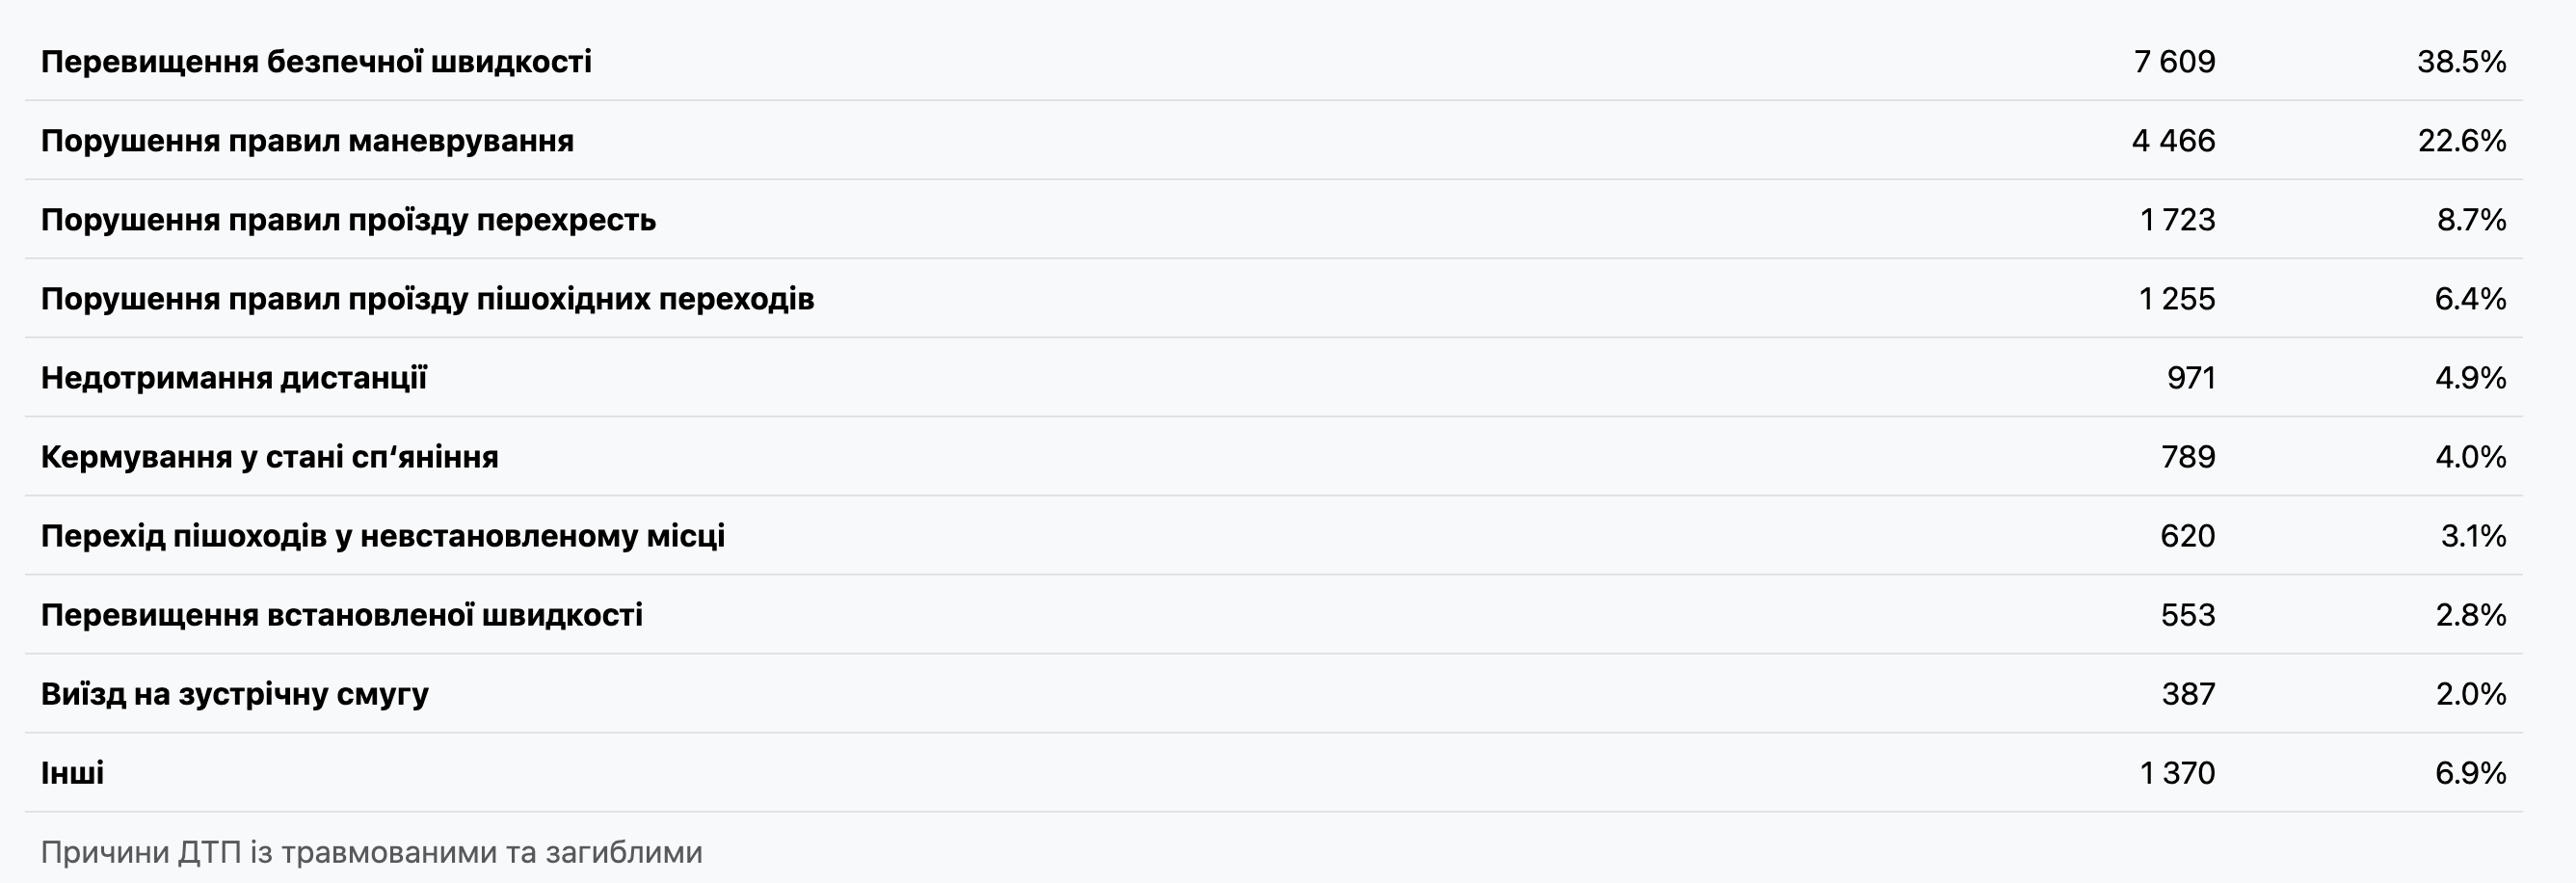
Task: Click 'Кермування у стані сп'яніння' row label
Action: click(x=269, y=457)
